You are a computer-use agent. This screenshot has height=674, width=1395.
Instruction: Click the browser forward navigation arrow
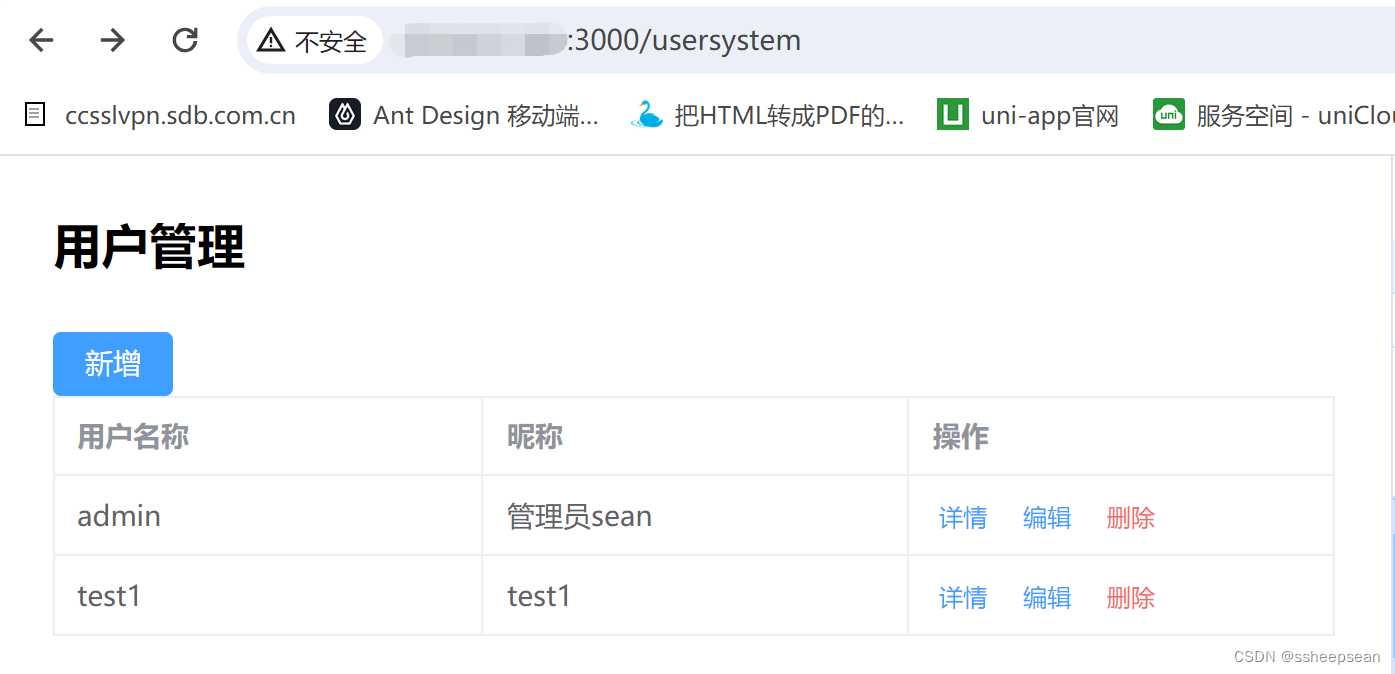pyautogui.click(x=112, y=40)
